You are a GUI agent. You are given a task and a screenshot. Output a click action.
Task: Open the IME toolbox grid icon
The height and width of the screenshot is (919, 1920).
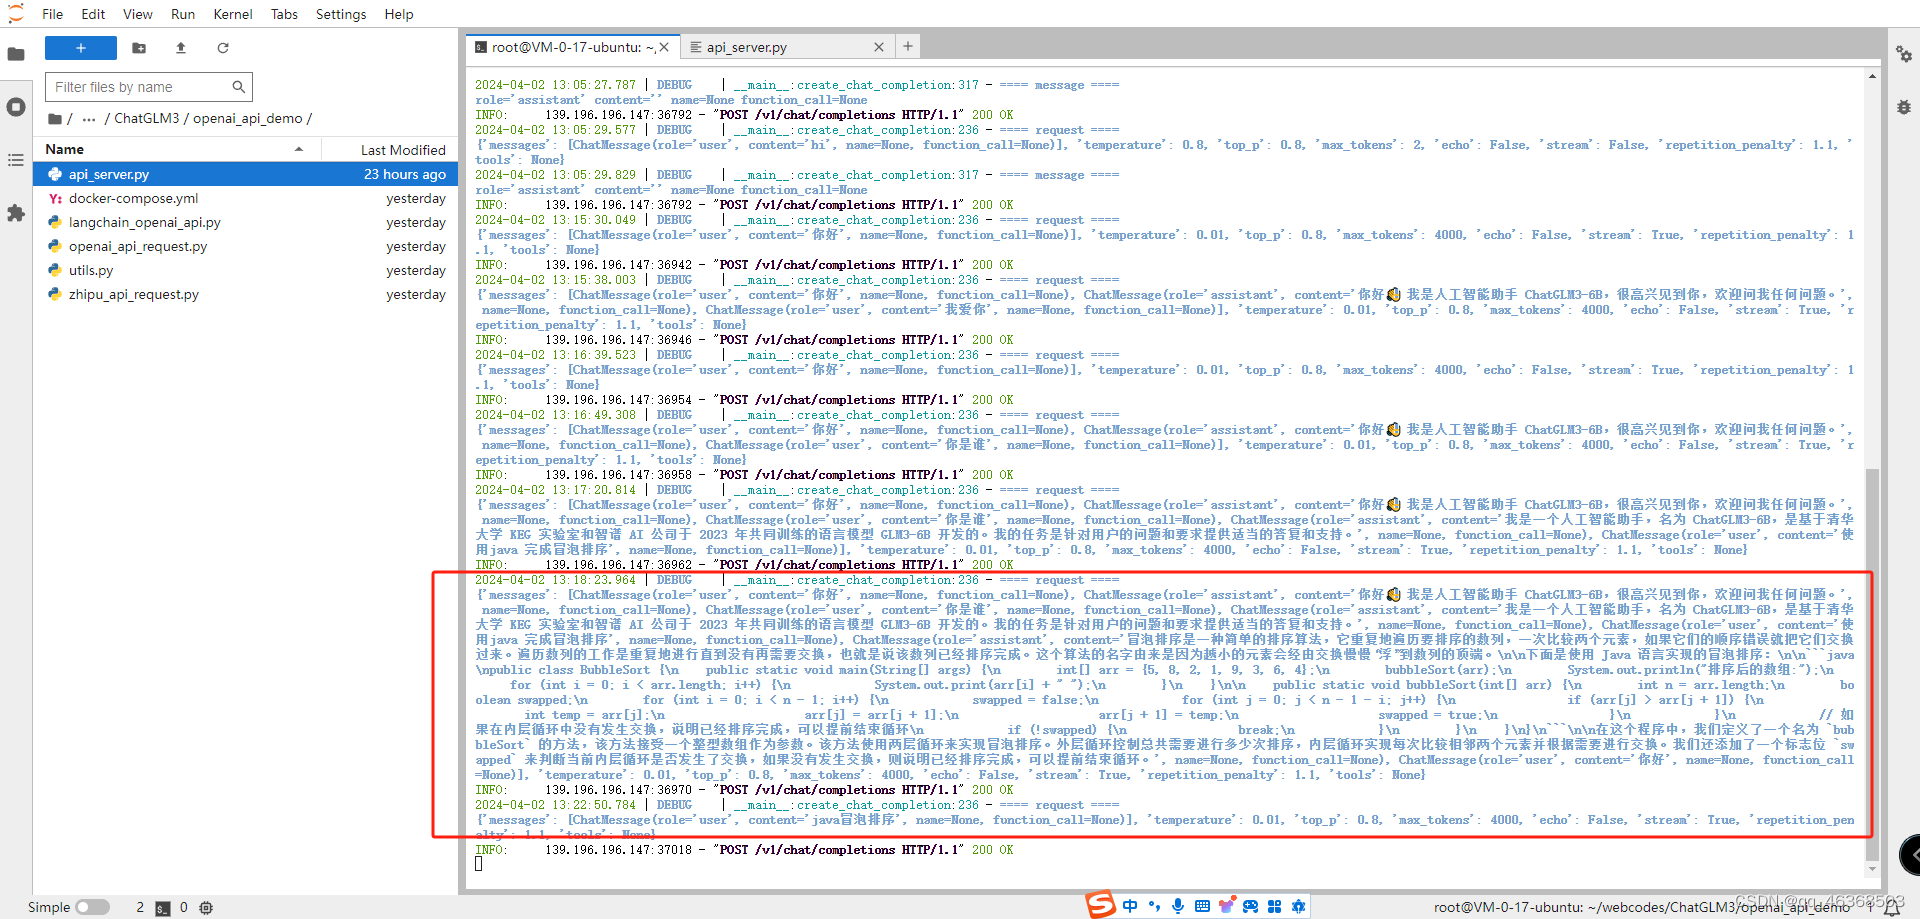click(1274, 906)
